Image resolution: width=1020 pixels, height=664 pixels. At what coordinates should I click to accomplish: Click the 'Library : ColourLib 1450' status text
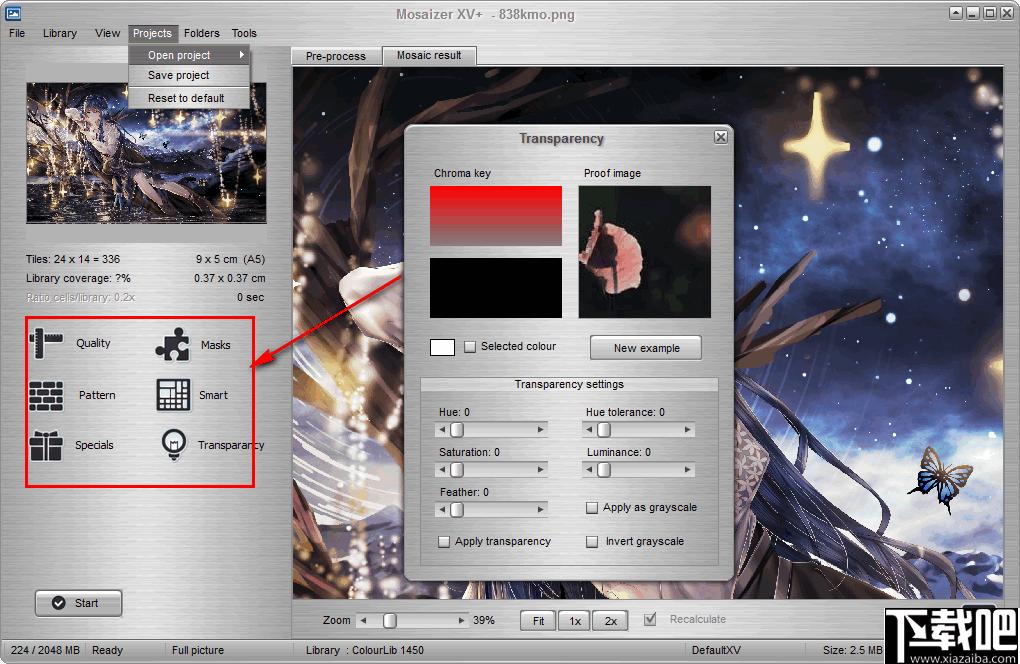click(x=365, y=650)
